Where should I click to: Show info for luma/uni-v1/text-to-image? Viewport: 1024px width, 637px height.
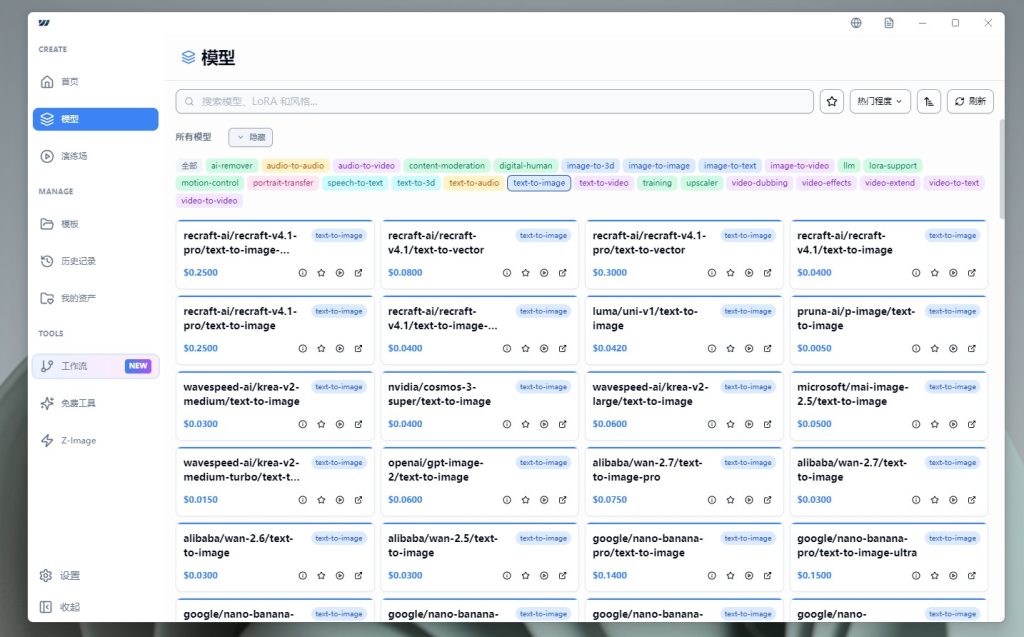(x=711, y=349)
